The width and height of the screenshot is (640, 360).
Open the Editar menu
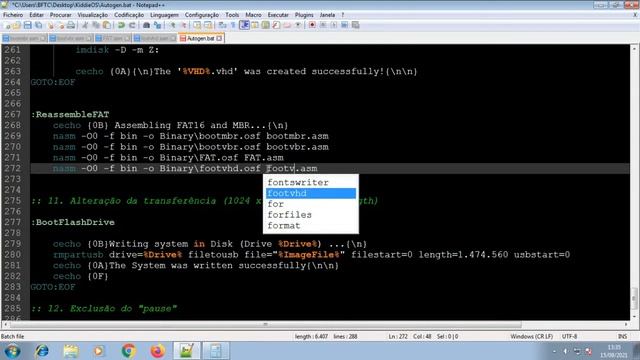[x=36, y=15]
